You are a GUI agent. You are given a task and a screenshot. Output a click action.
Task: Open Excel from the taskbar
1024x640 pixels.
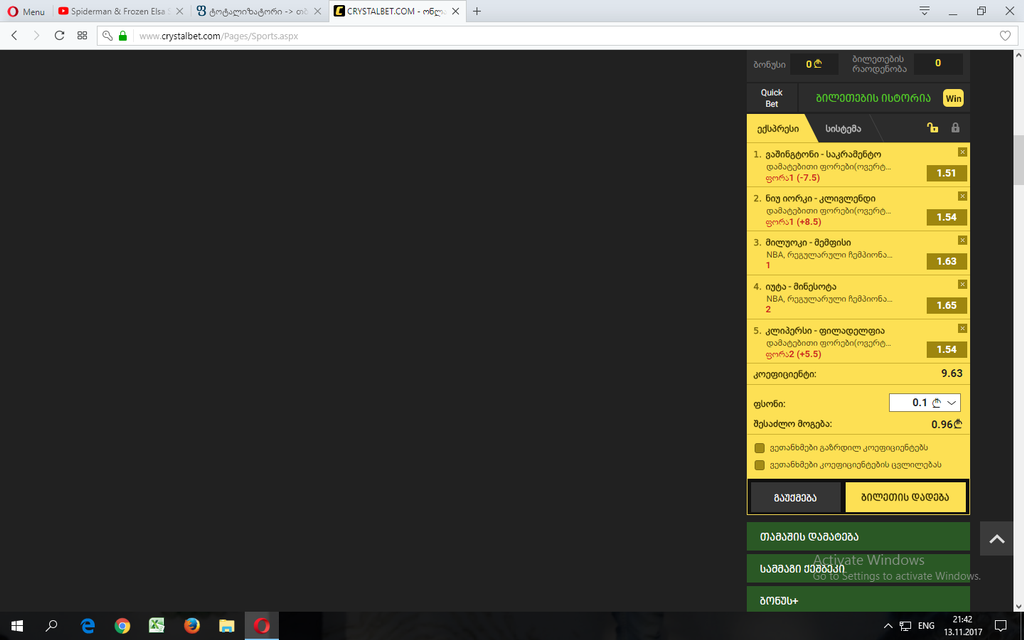point(157,626)
